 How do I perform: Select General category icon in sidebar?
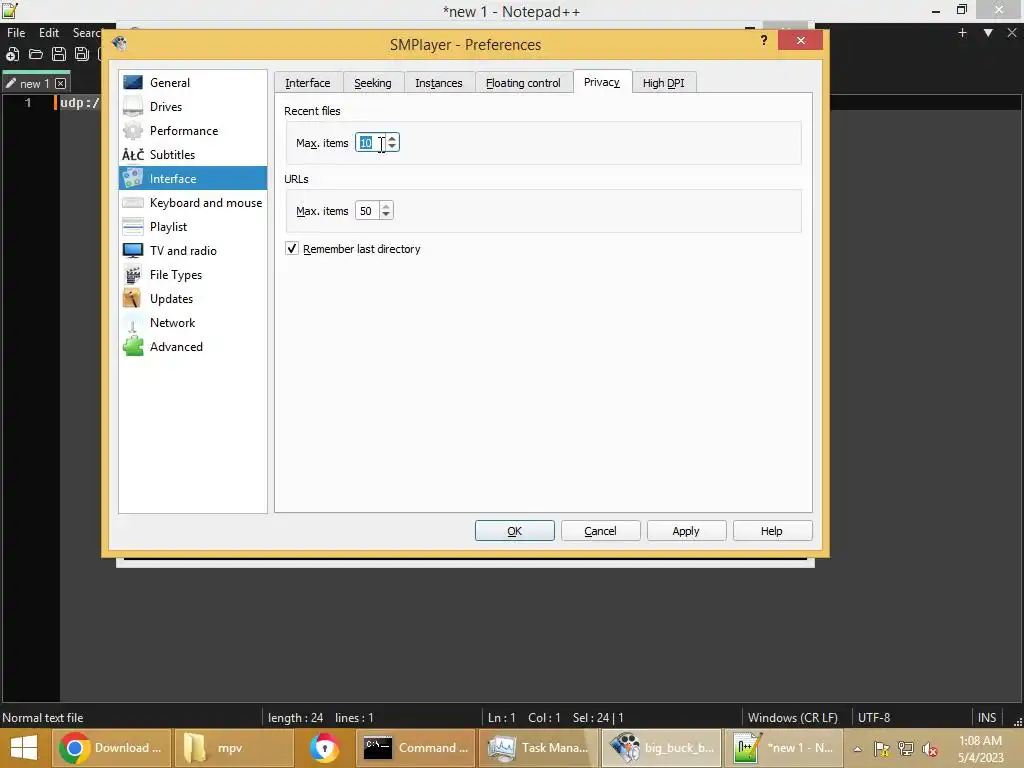pyautogui.click(x=133, y=82)
